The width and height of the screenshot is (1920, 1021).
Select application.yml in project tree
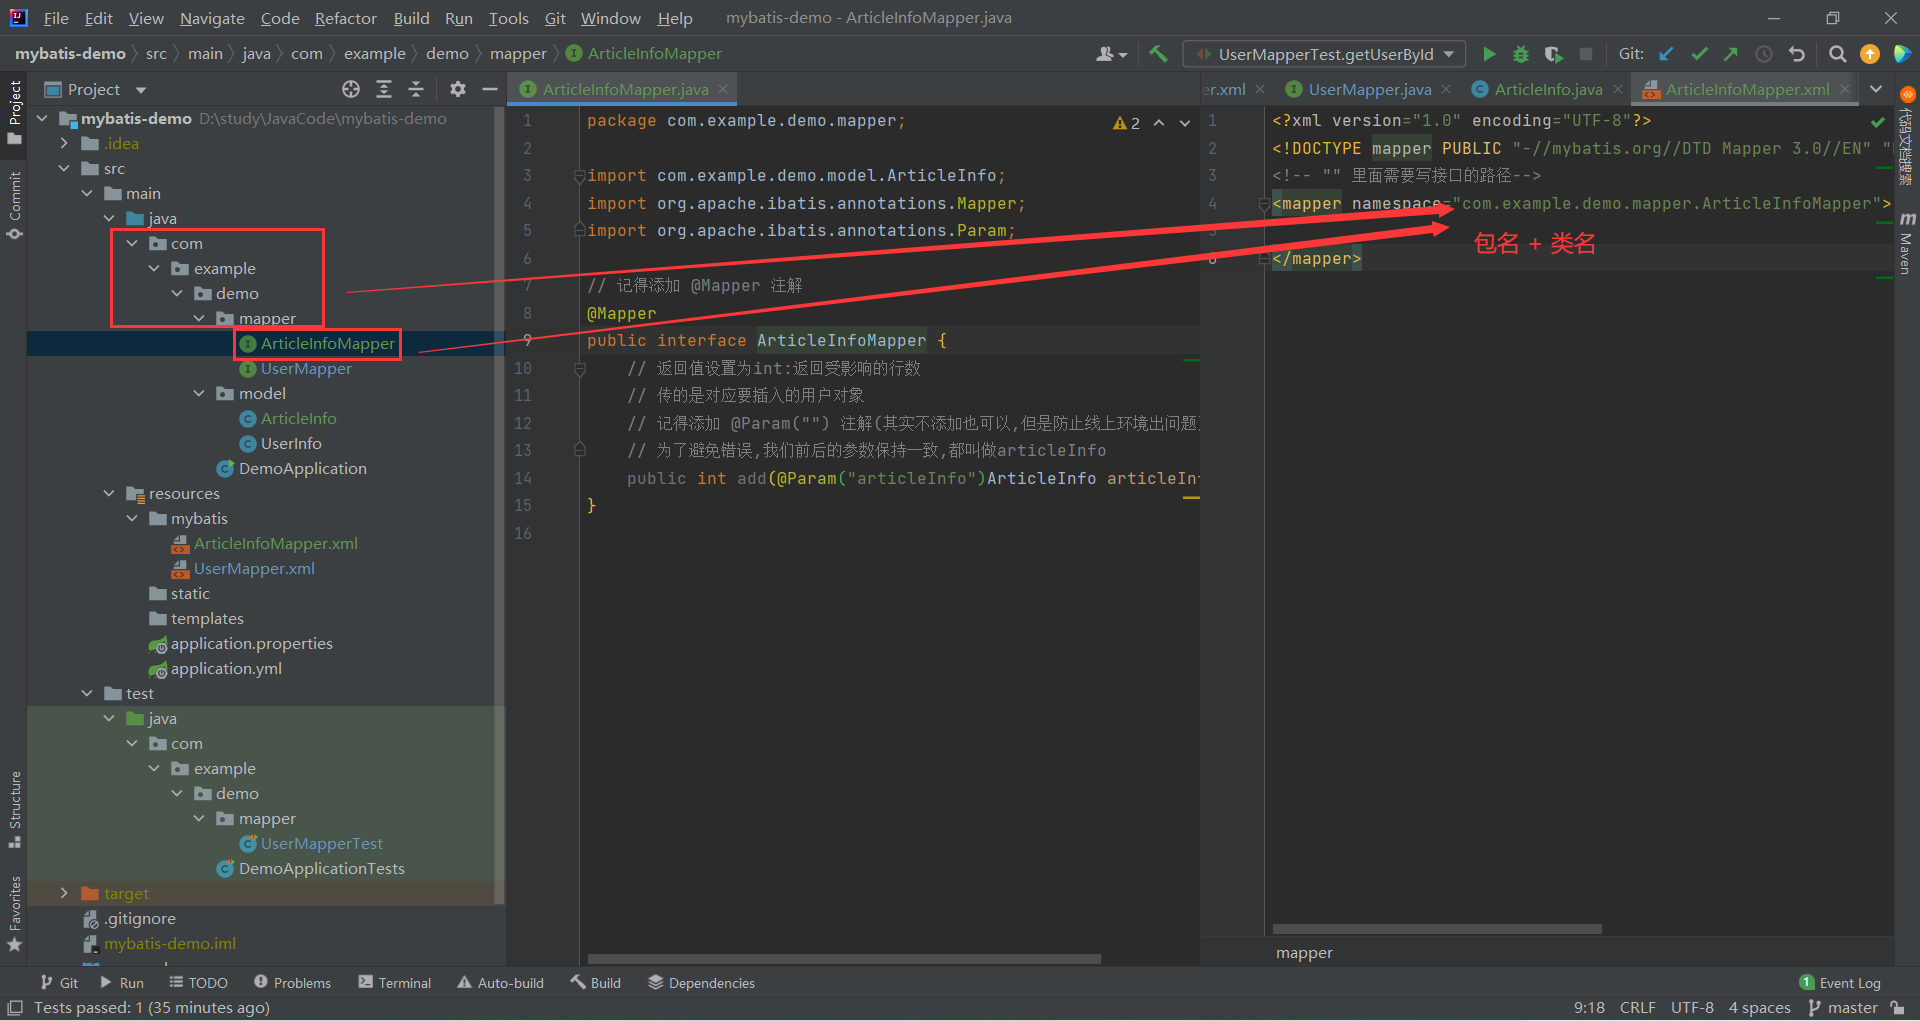coord(226,668)
